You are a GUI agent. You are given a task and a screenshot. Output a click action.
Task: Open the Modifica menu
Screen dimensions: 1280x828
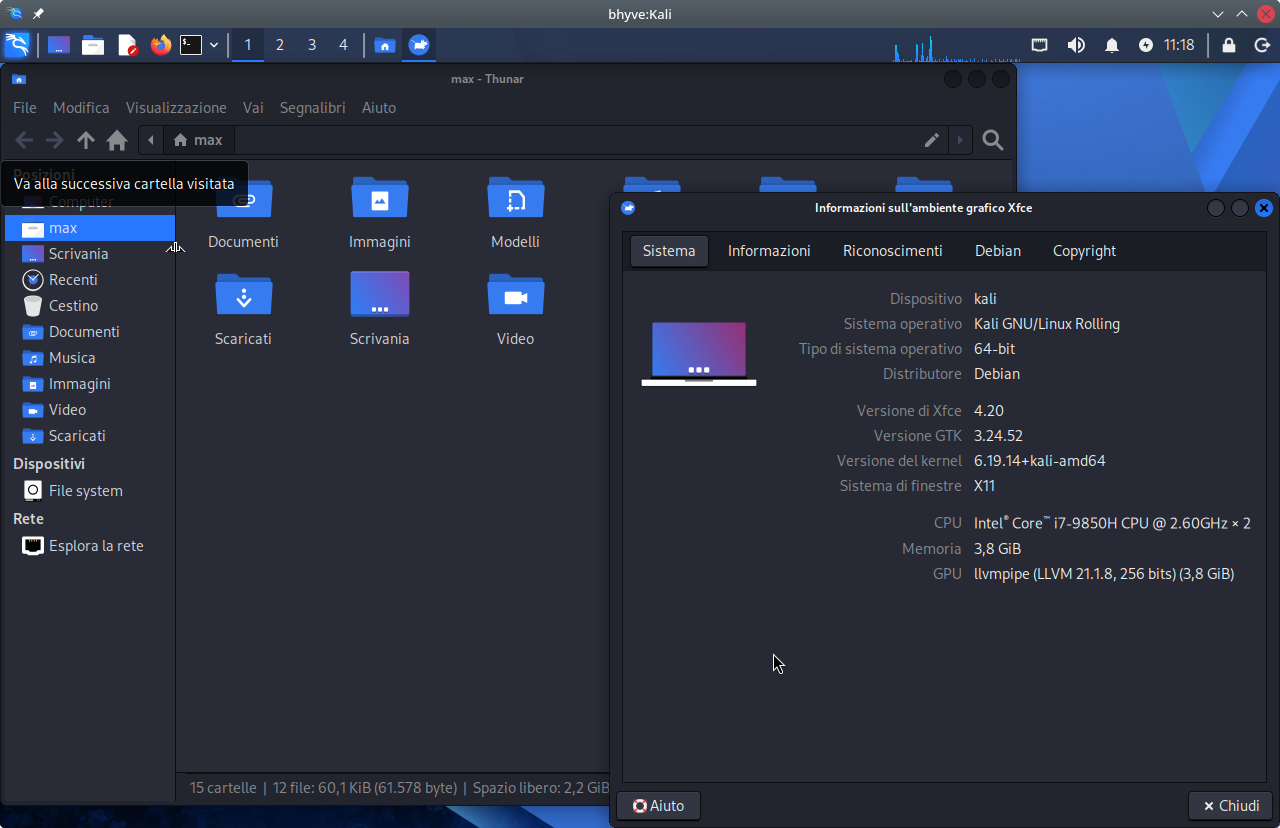(81, 108)
